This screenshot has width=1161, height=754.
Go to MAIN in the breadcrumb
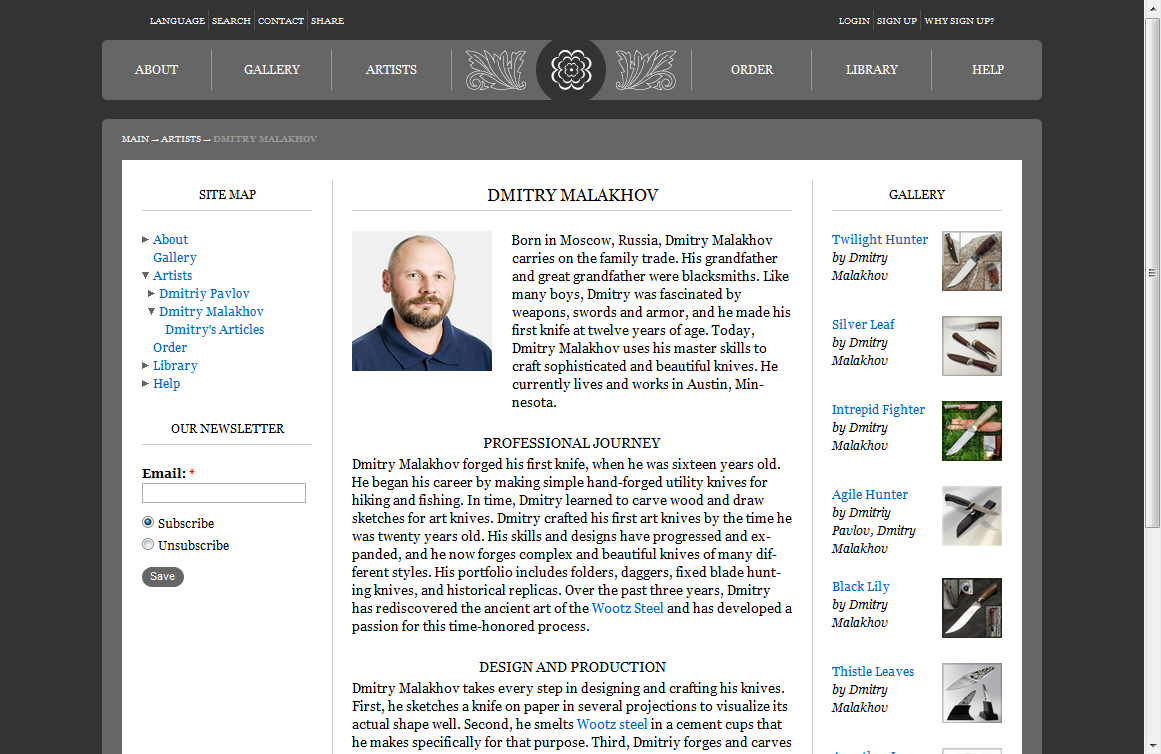pos(135,139)
